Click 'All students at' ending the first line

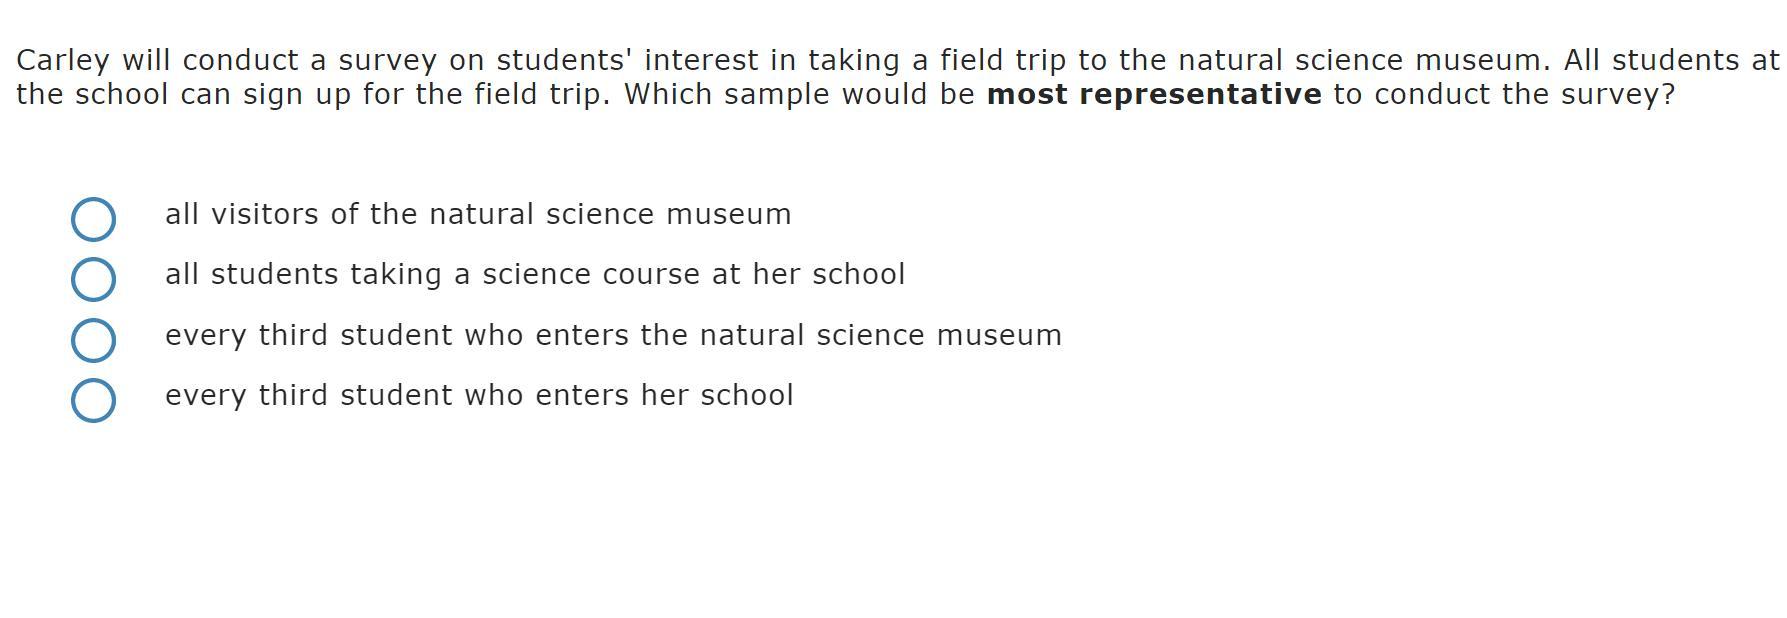point(1671,60)
